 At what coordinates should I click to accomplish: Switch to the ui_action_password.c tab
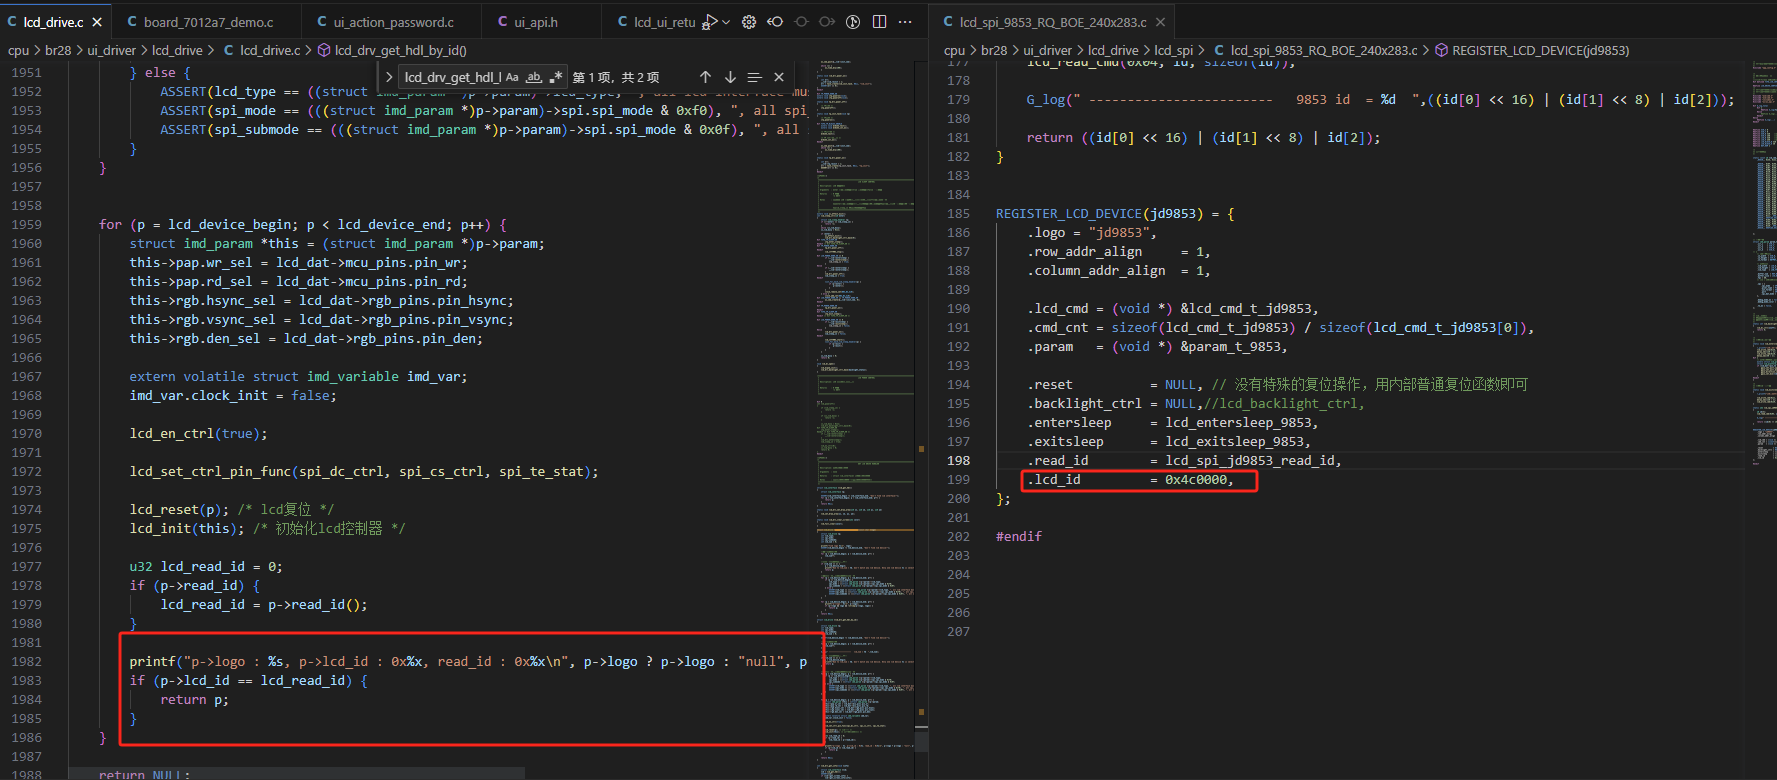tap(393, 22)
